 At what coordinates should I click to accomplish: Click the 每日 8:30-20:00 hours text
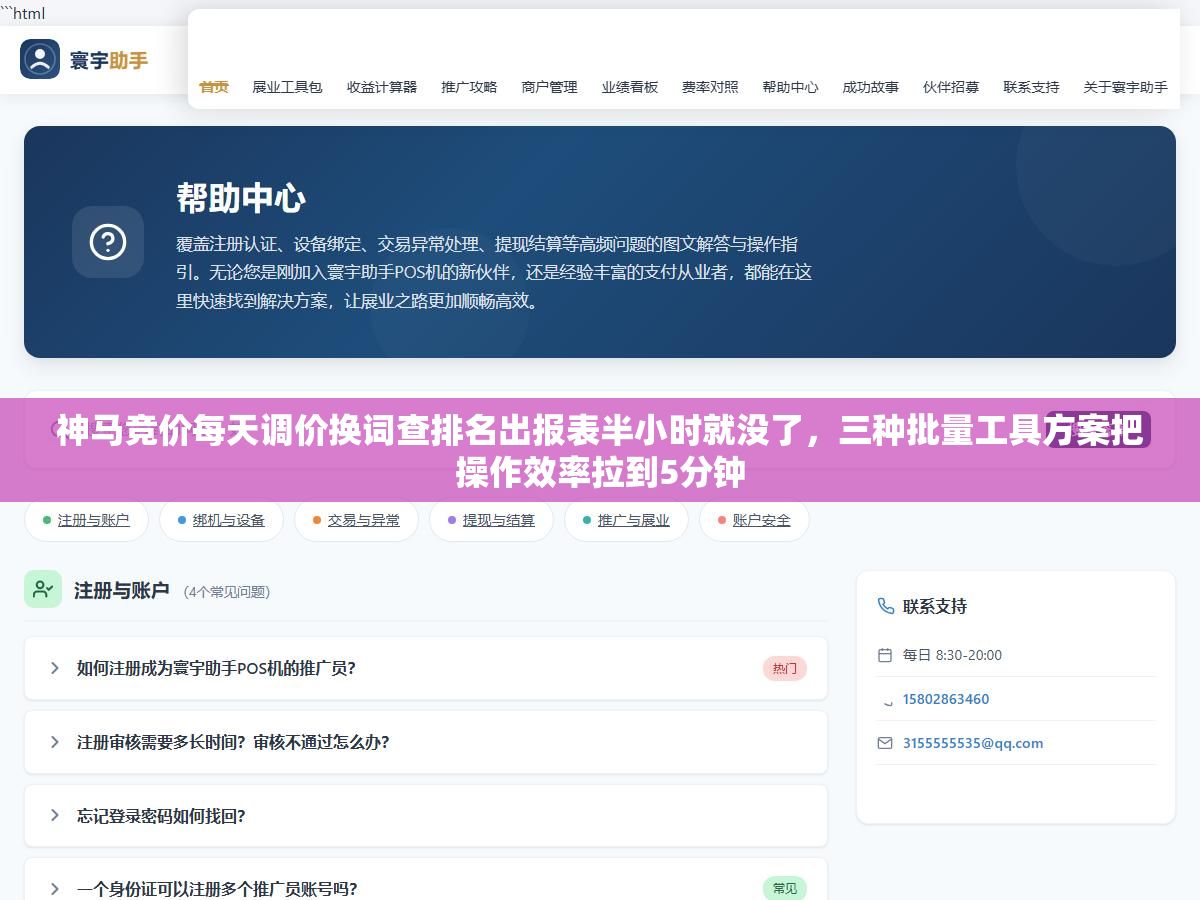tap(952, 655)
